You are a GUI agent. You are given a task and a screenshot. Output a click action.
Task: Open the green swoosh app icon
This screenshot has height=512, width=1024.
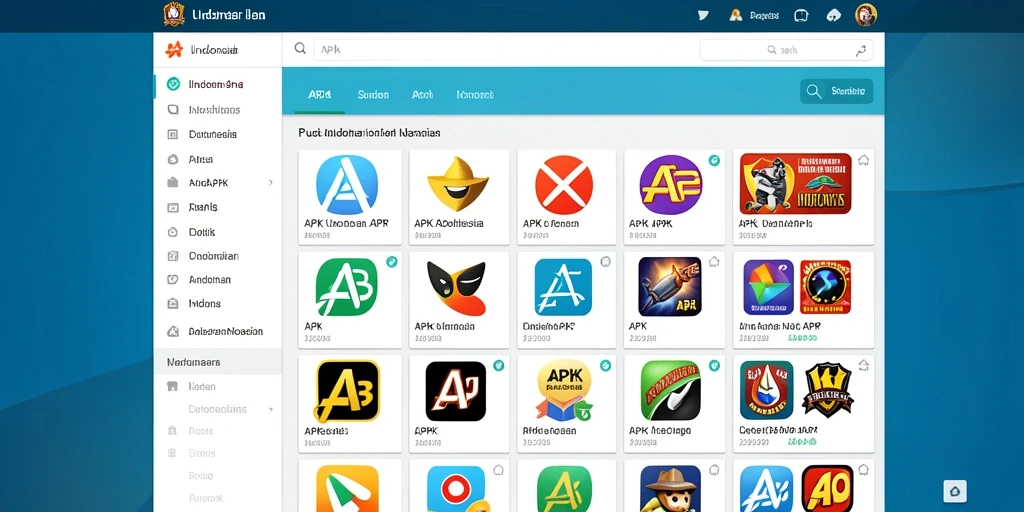[670, 390]
